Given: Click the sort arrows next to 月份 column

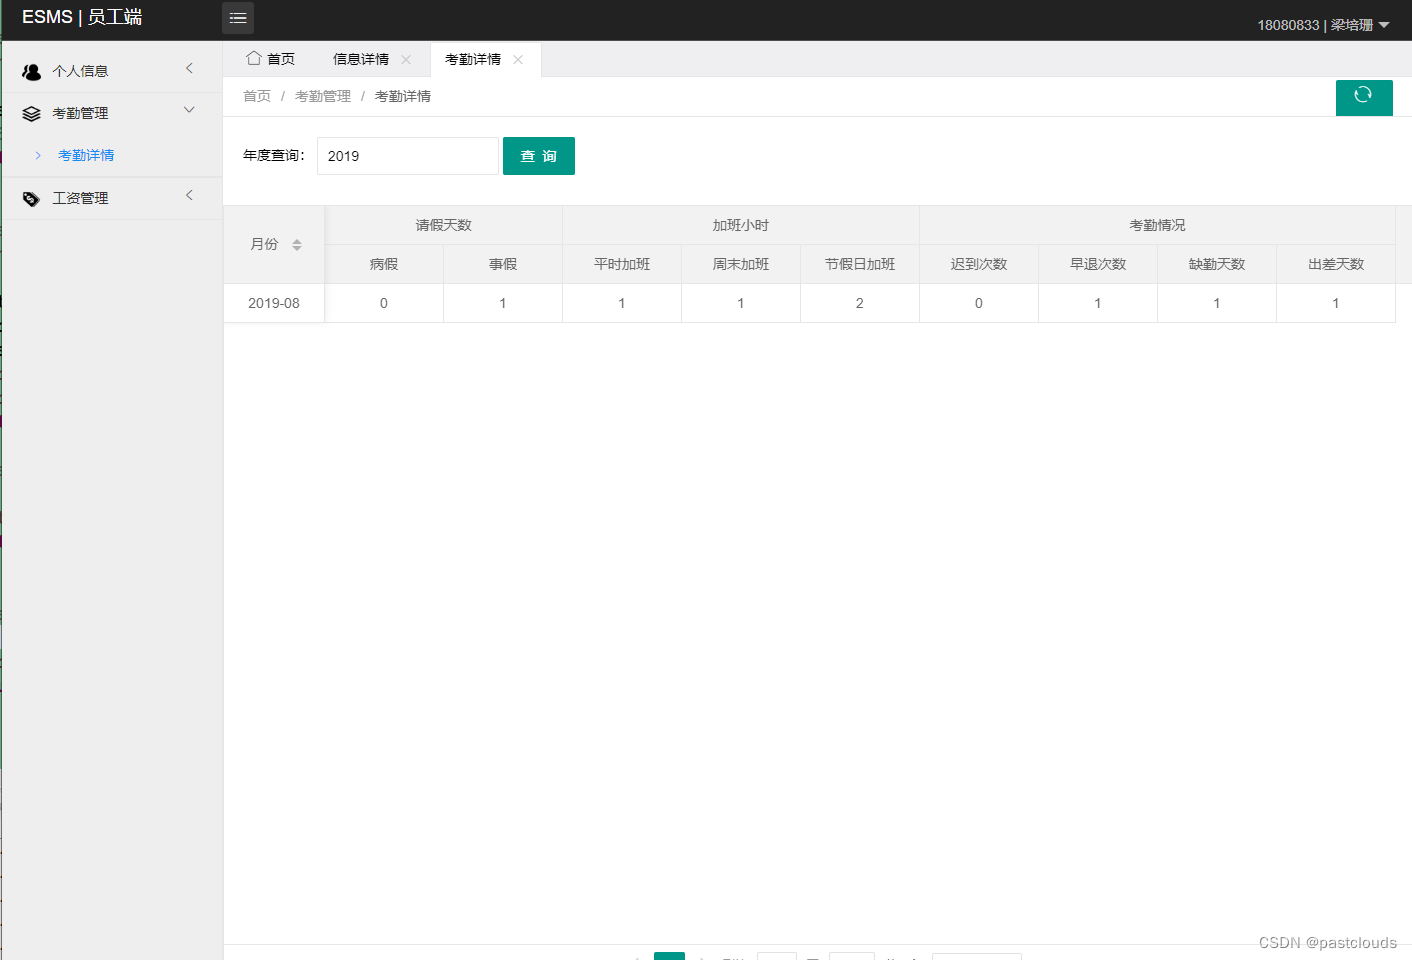Looking at the screenshot, I should 297,244.
